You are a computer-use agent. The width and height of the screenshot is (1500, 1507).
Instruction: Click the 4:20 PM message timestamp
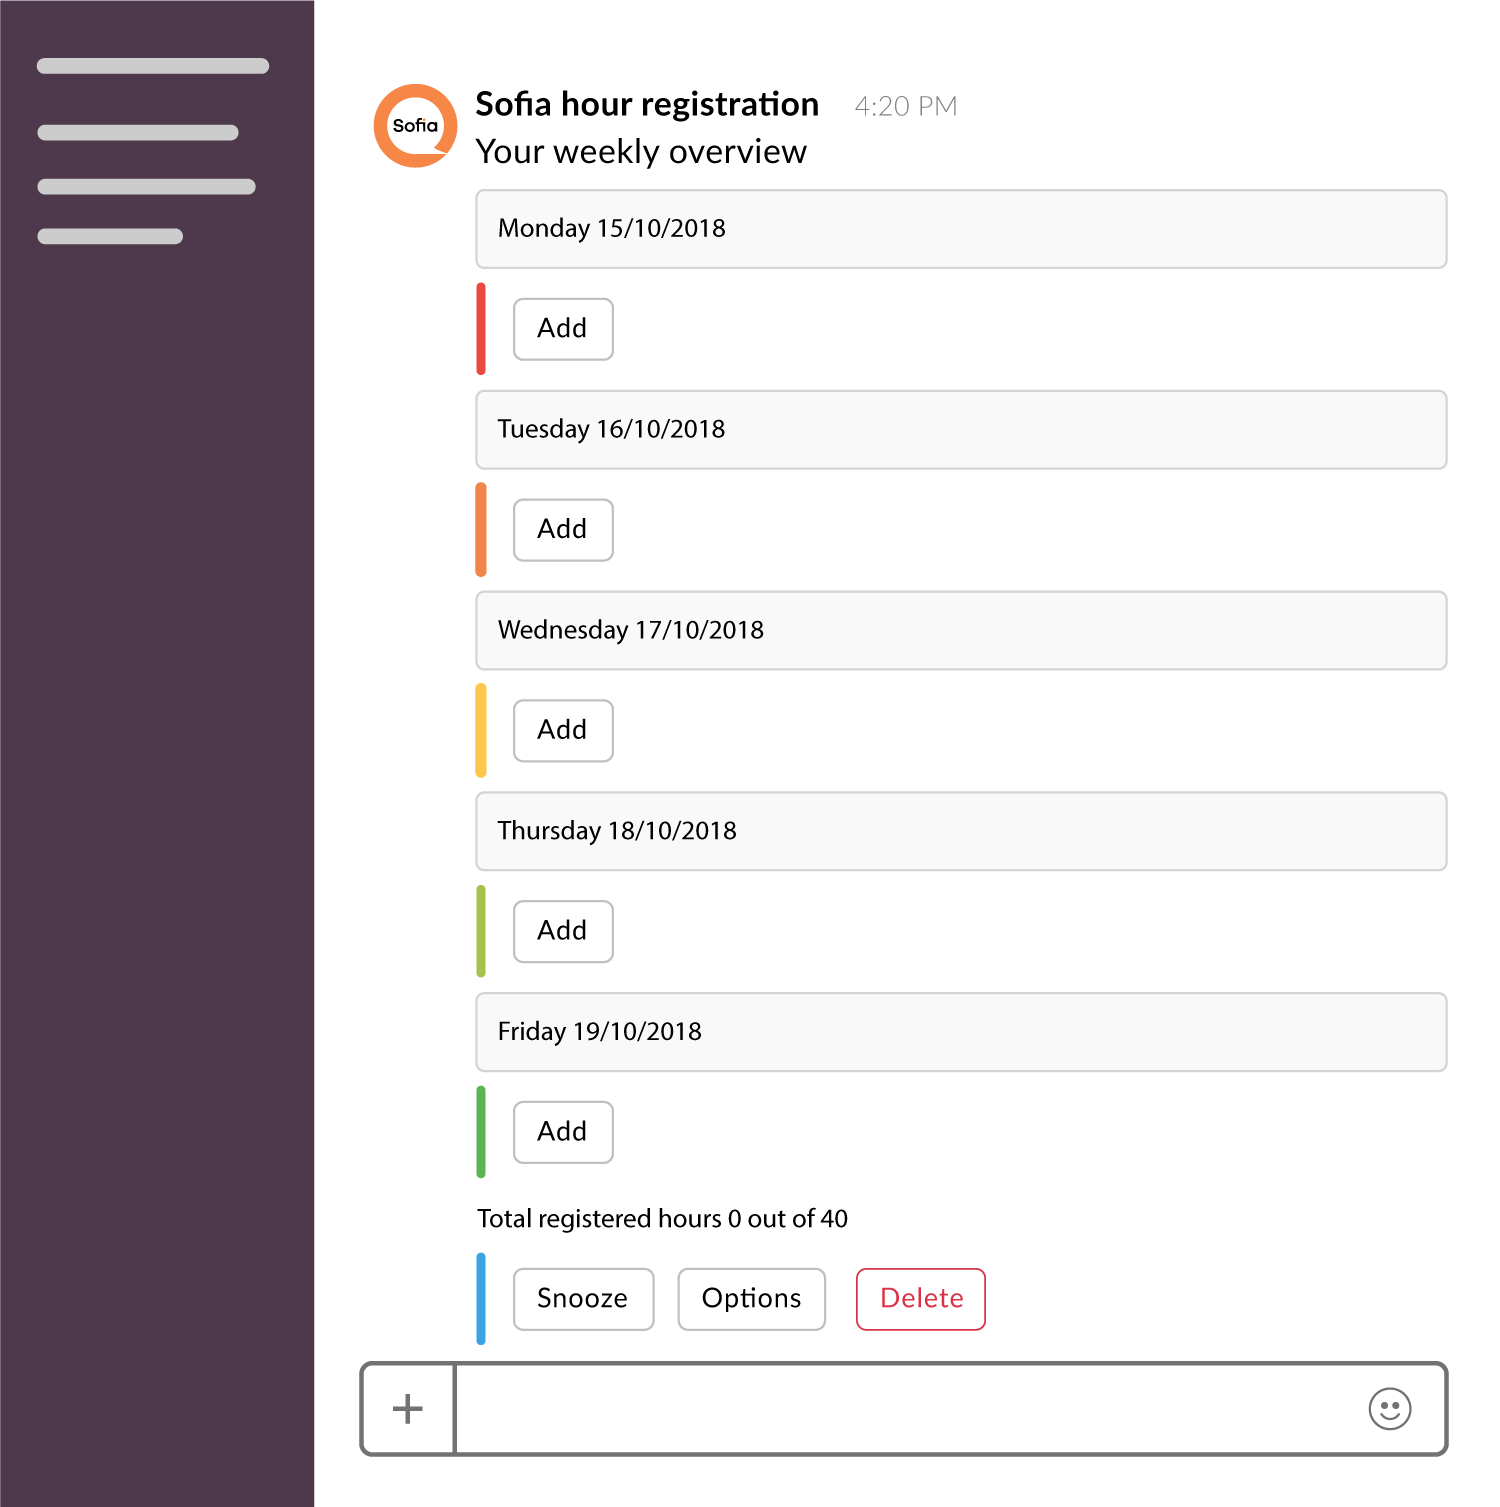pos(905,107)
